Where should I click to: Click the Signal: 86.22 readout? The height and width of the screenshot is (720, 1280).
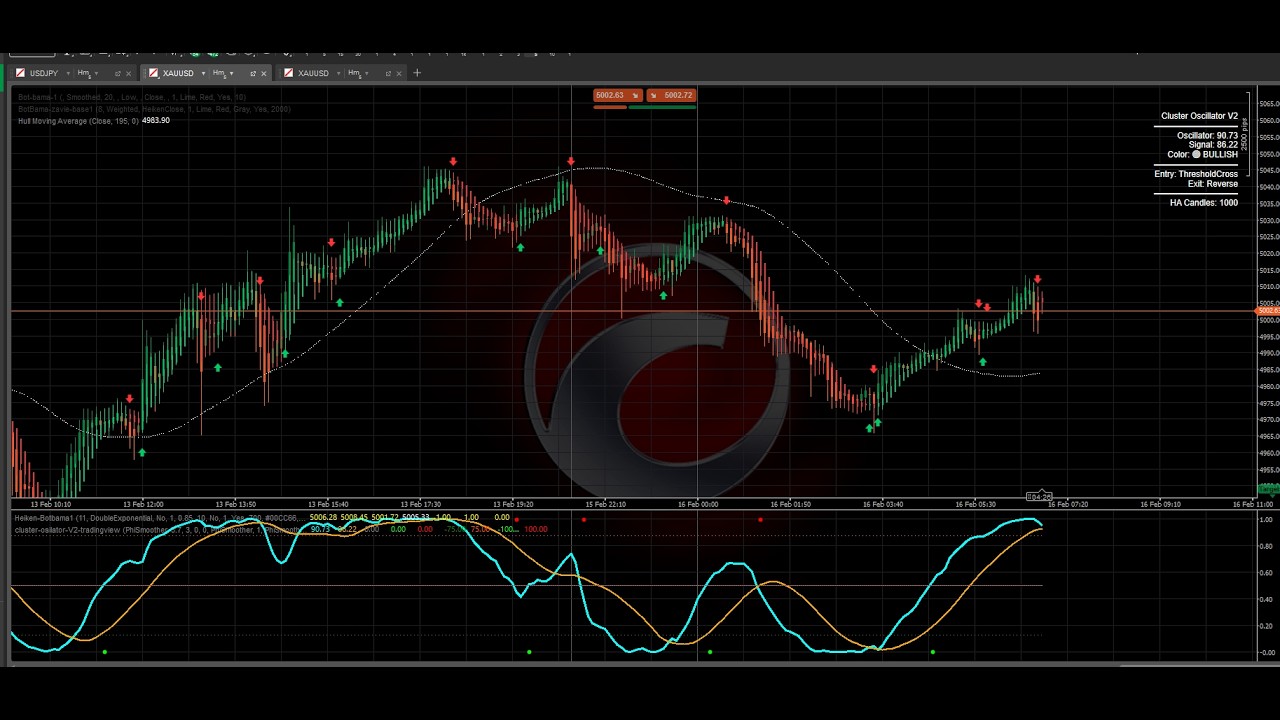(1213, 145)
